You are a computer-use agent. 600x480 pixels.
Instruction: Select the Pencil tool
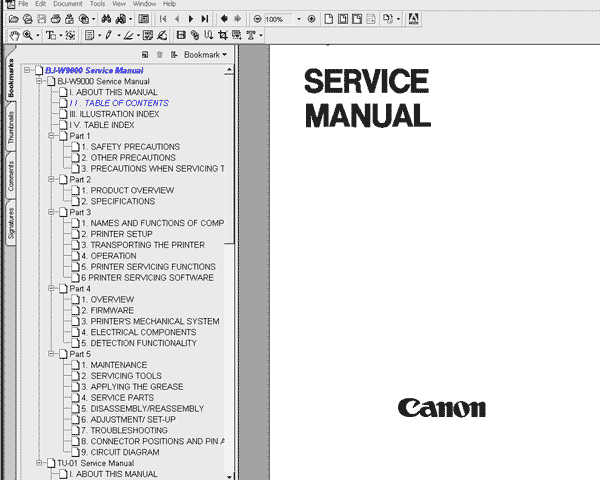tap(109, 36)
